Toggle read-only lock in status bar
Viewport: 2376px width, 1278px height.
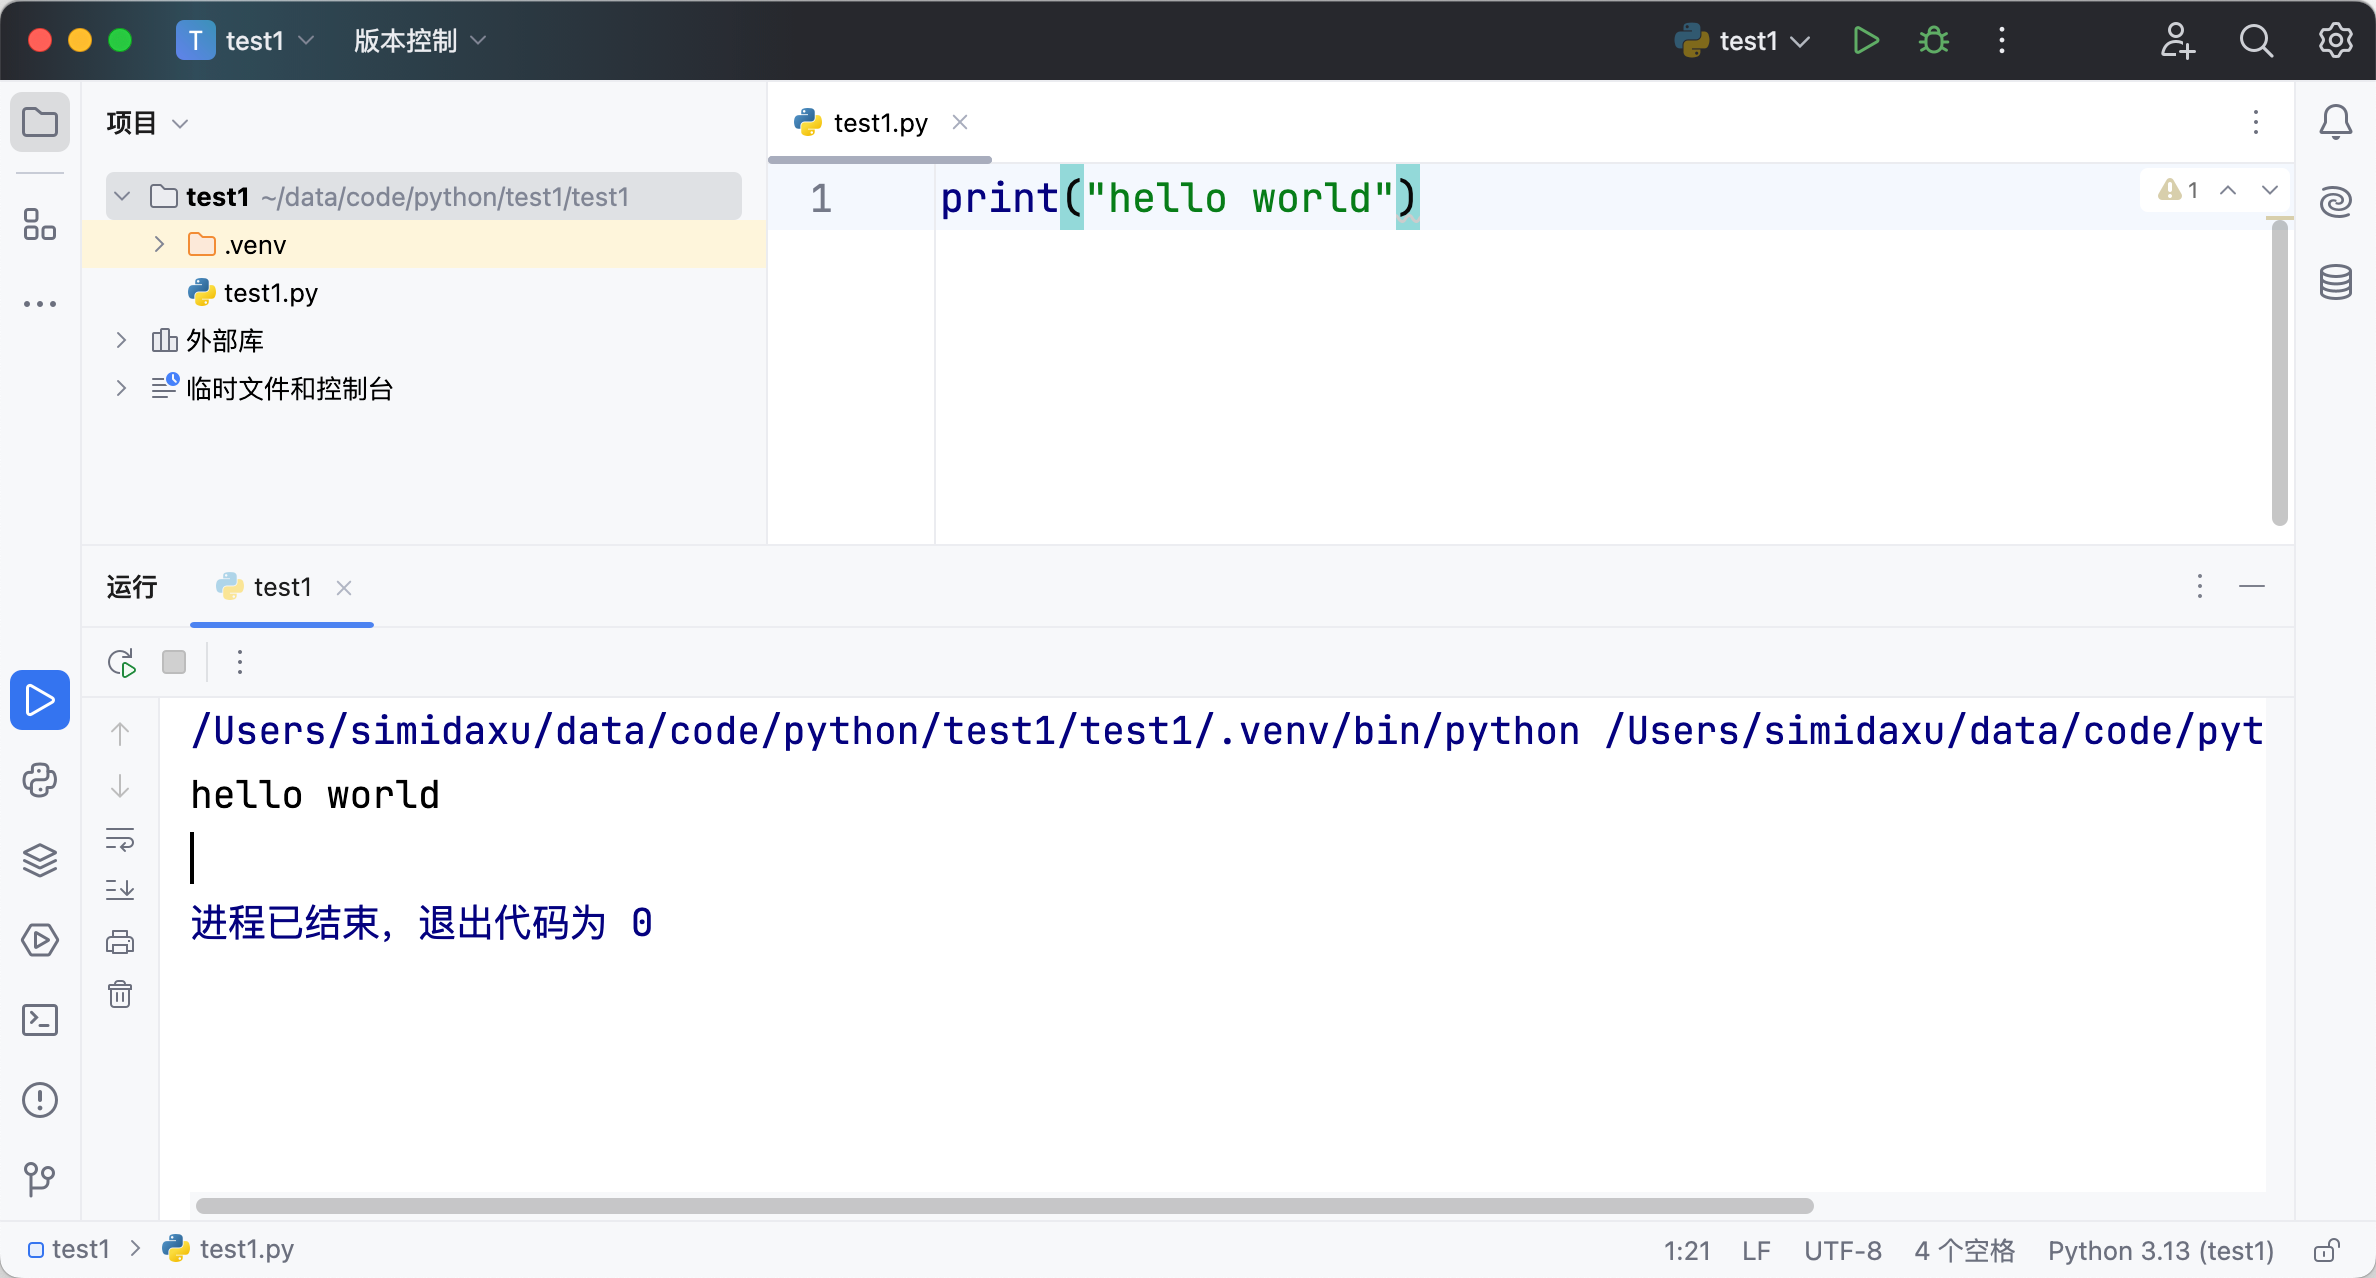[x=2327, y=1250]
